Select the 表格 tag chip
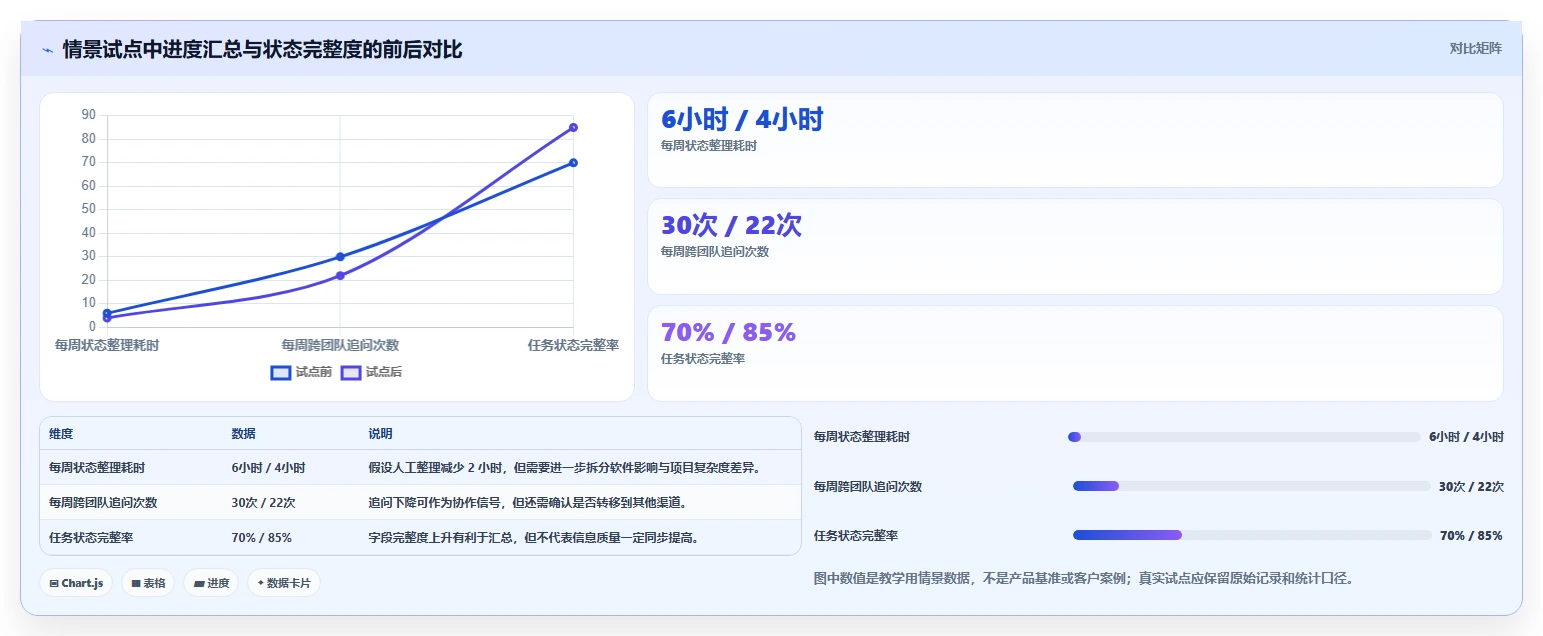 point(148,583)
